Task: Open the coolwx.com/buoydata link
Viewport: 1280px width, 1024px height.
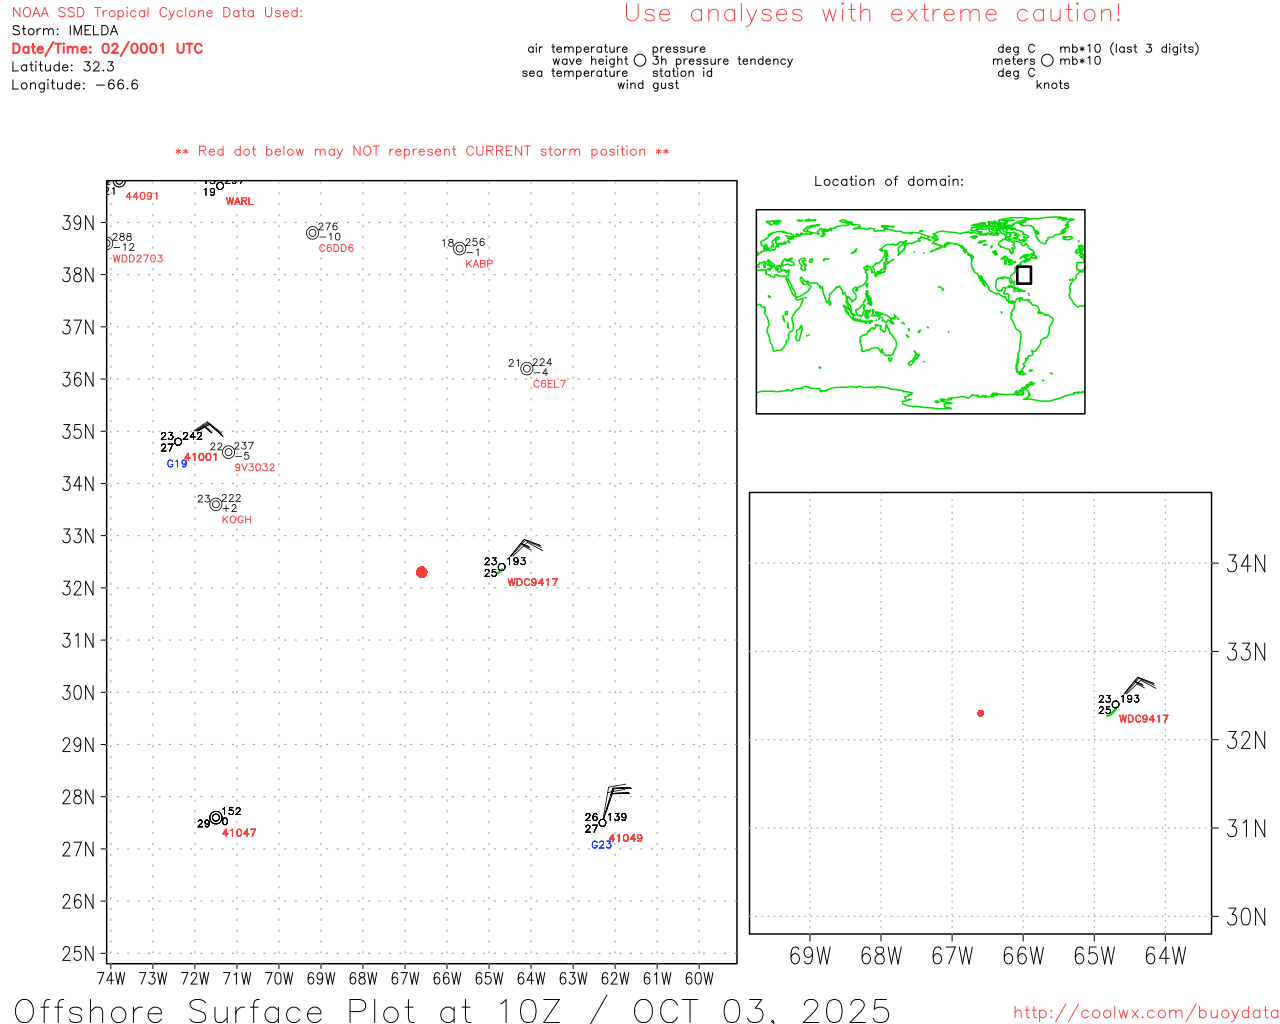Action: click(1145, 1013)
